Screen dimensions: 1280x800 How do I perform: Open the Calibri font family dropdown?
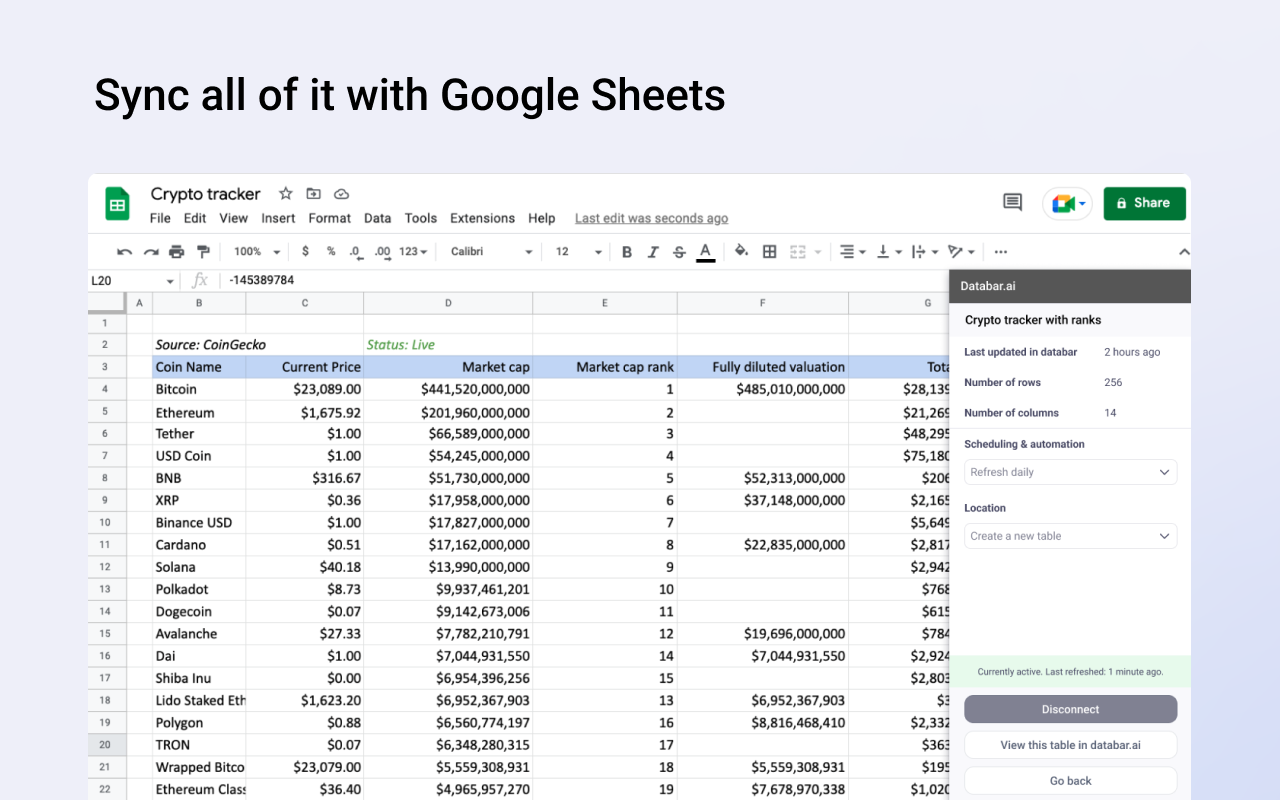(x=490, y=252)
